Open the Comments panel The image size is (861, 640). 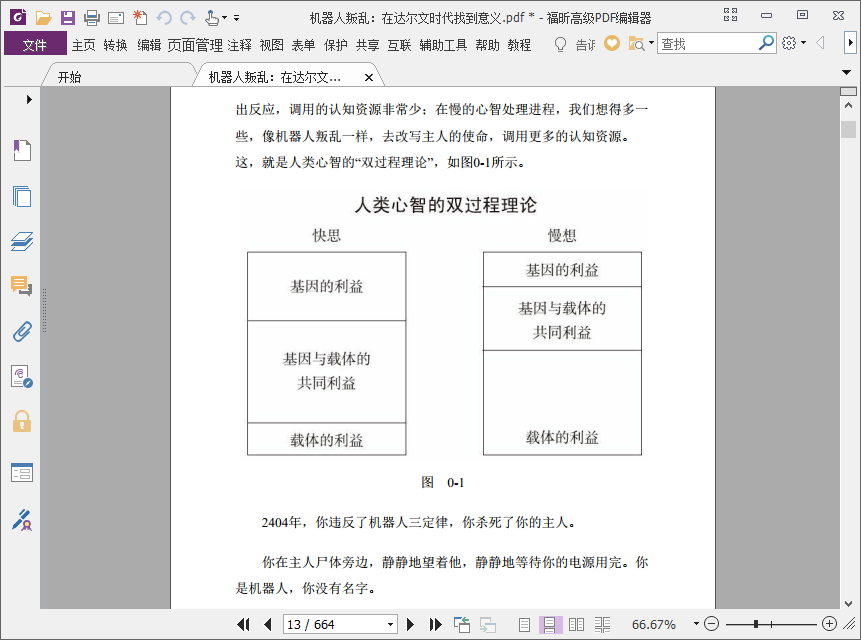click(22, 286)
